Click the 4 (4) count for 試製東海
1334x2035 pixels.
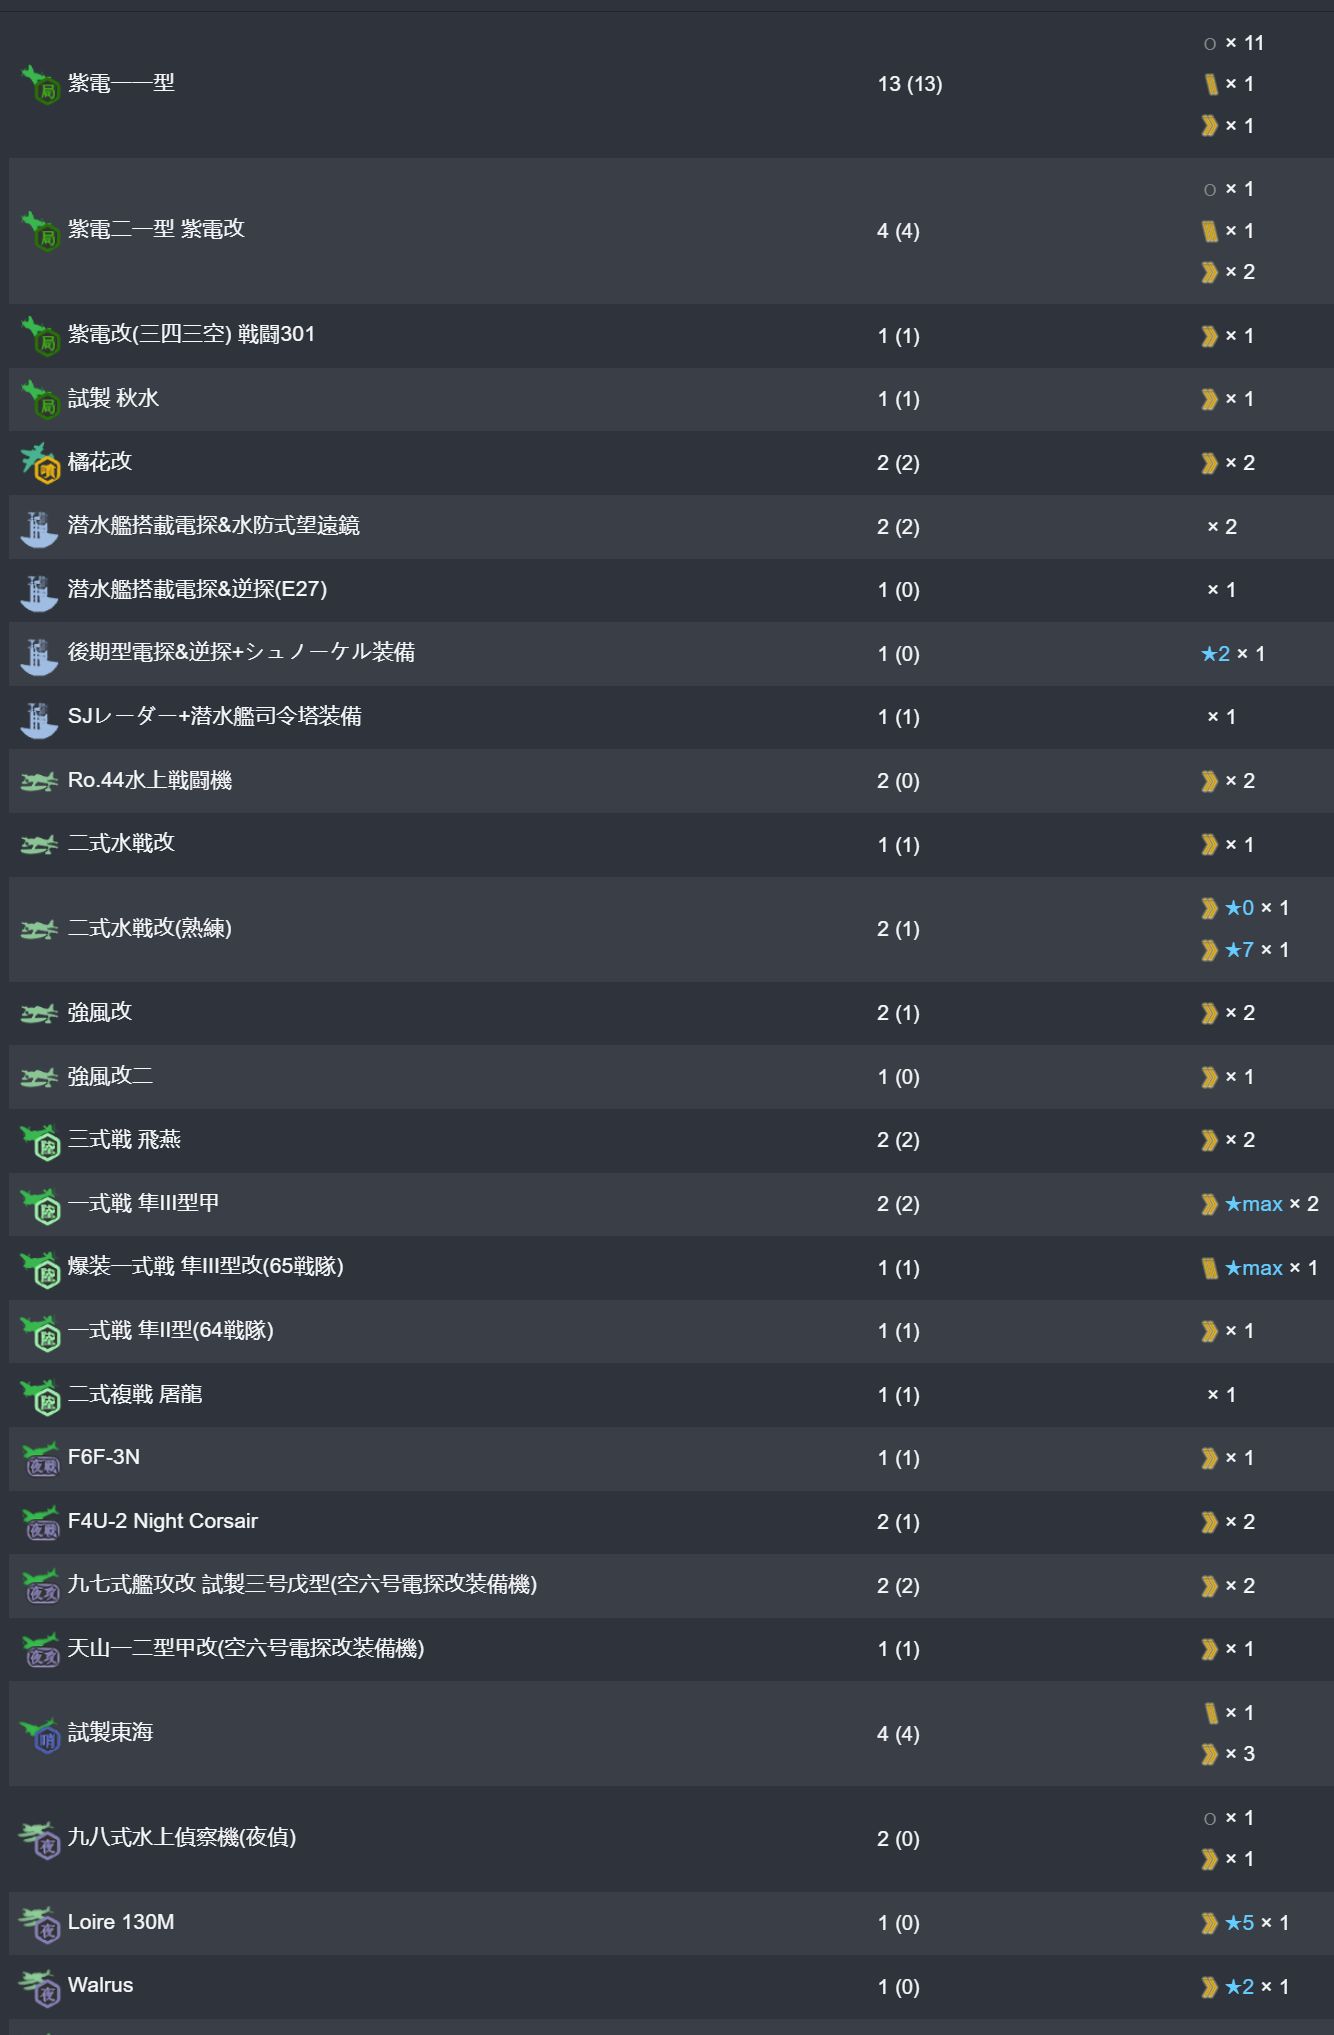pyautogui.click(x=898, y=1734)
